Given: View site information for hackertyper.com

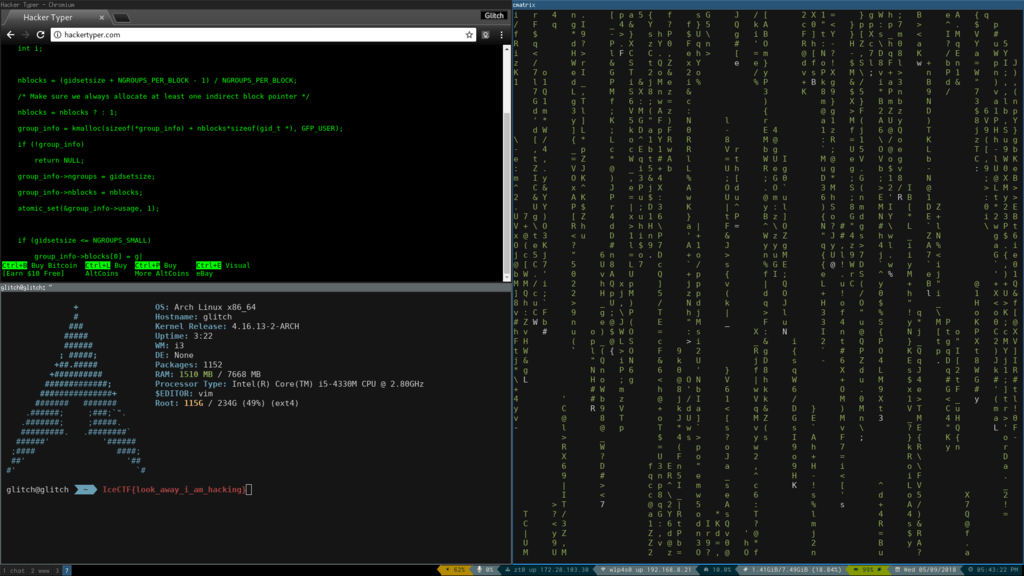Looking at the screenshot, I should coord(57,35).
